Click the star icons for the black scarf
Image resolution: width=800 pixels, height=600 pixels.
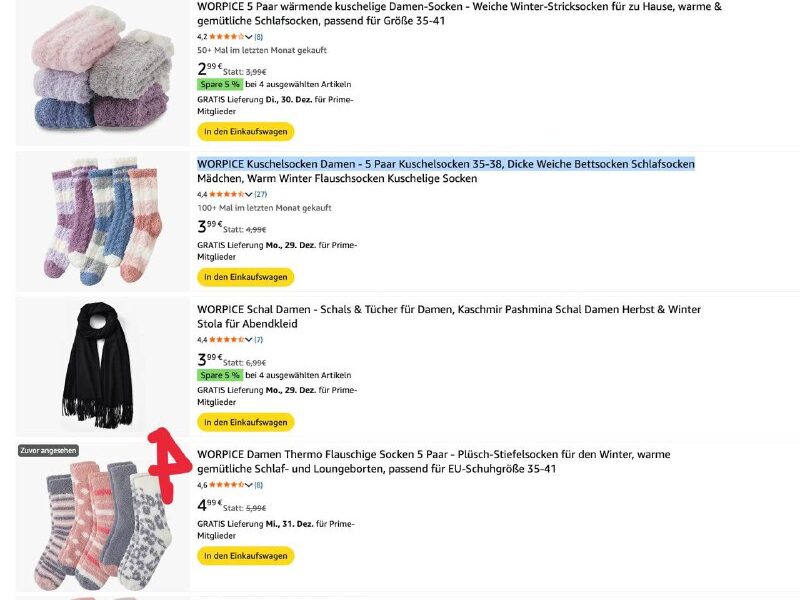(x=227, y=340)
